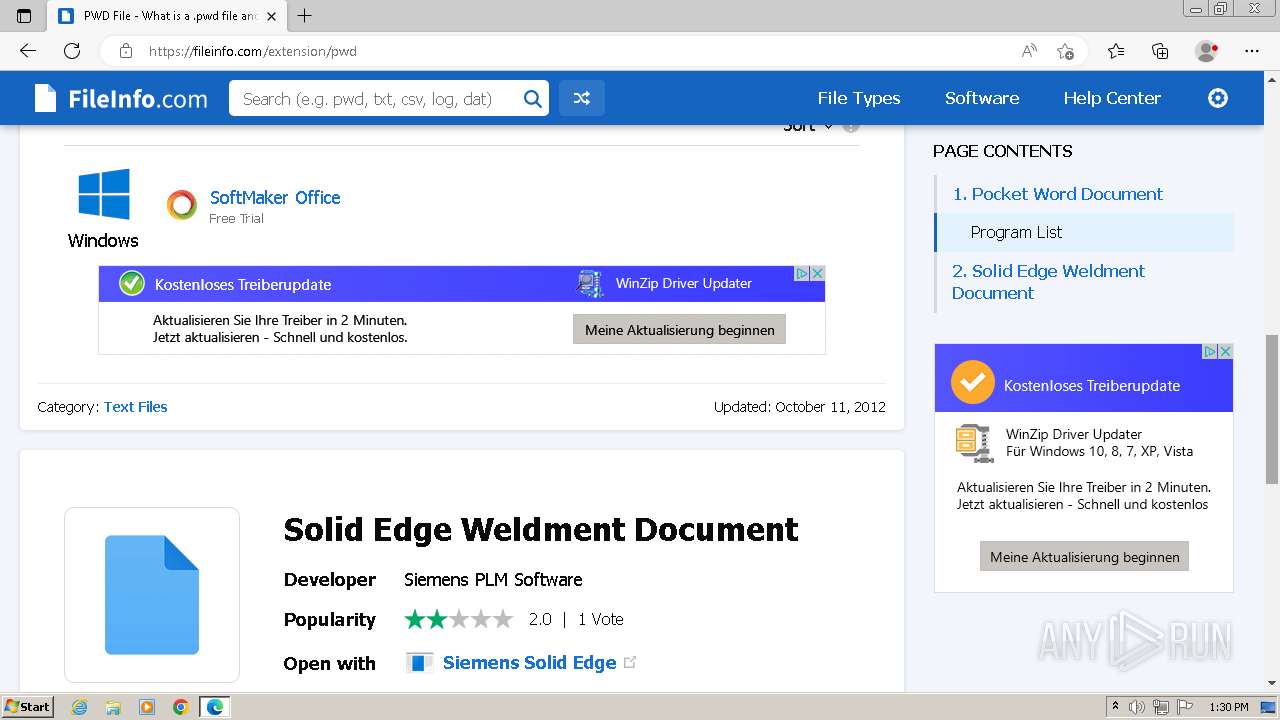This screenshot has width=1280, height=720.
Task: Close the sidebar ad X icon
Action: click(x=1225, y=351)
